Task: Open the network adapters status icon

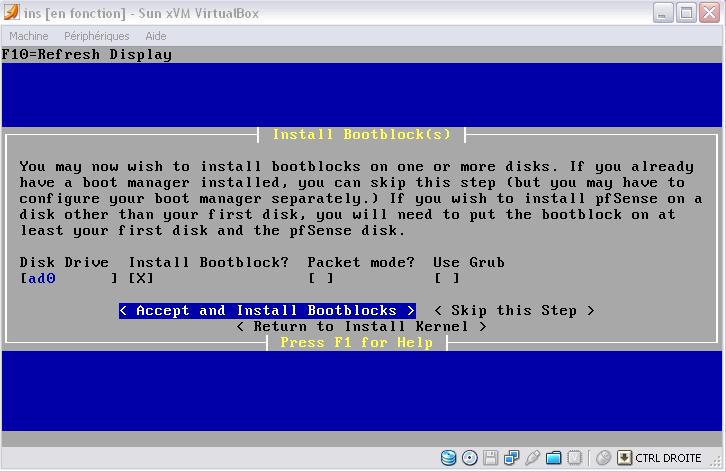Action: (x=511, y=458)
